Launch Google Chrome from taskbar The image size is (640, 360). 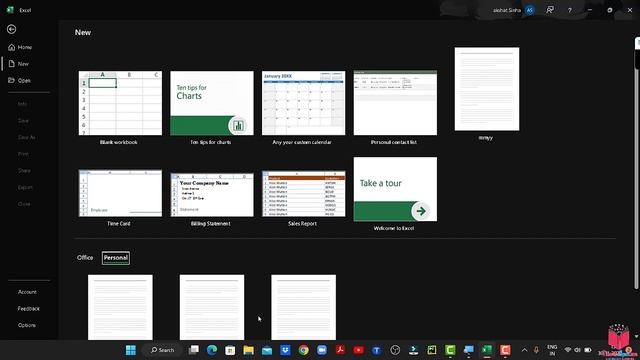(x=303, y=350)
